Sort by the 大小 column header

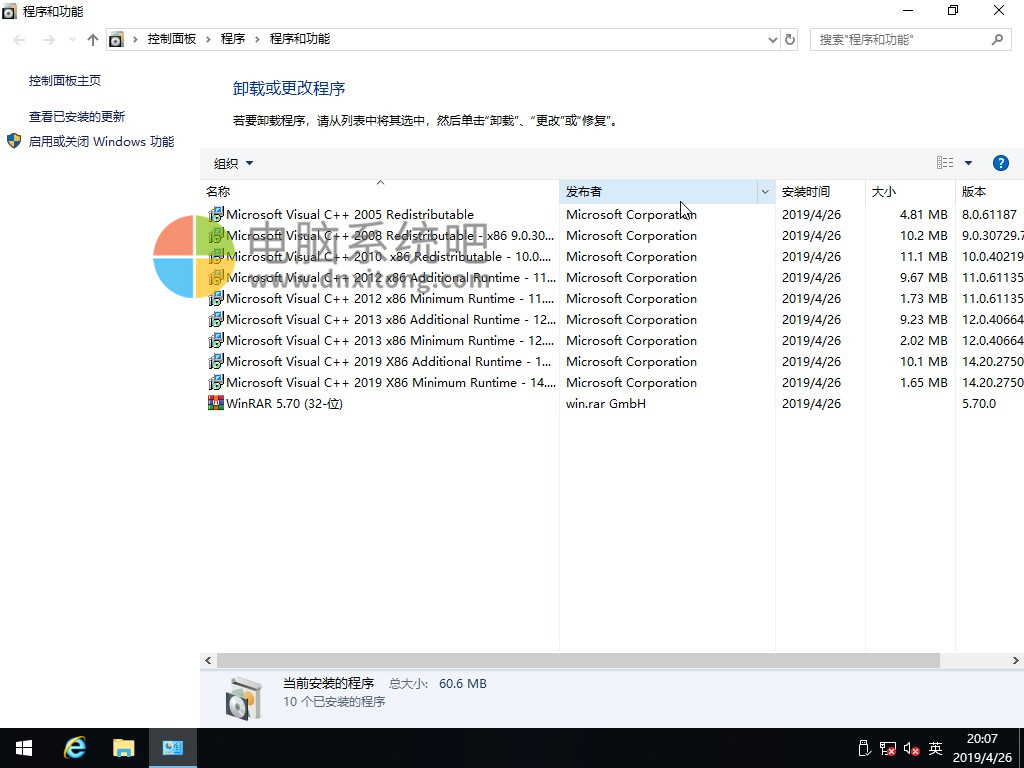click(x=910, y=191)
